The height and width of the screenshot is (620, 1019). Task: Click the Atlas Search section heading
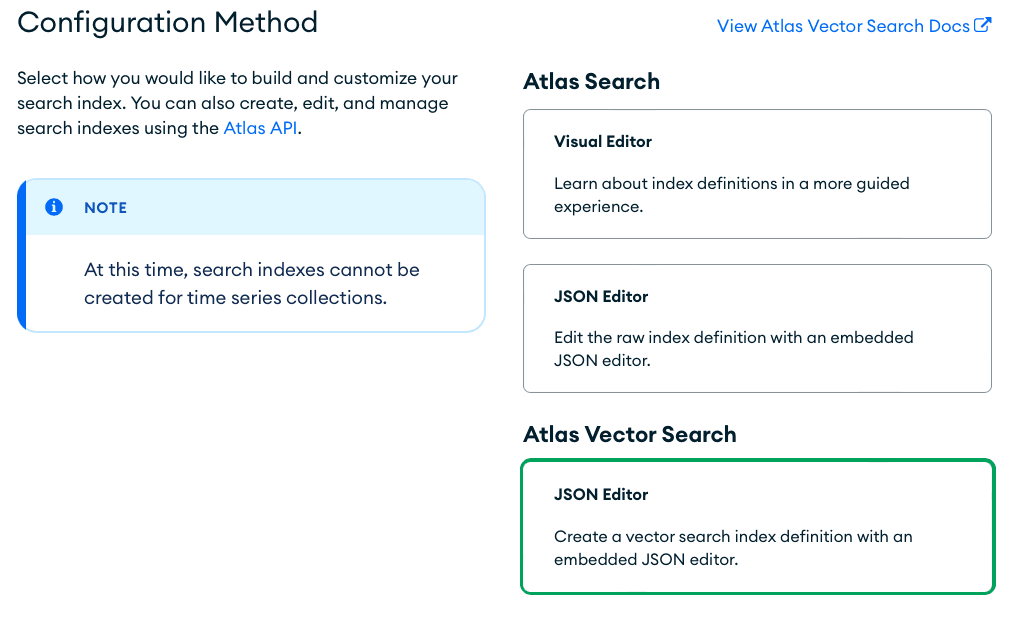591,82
